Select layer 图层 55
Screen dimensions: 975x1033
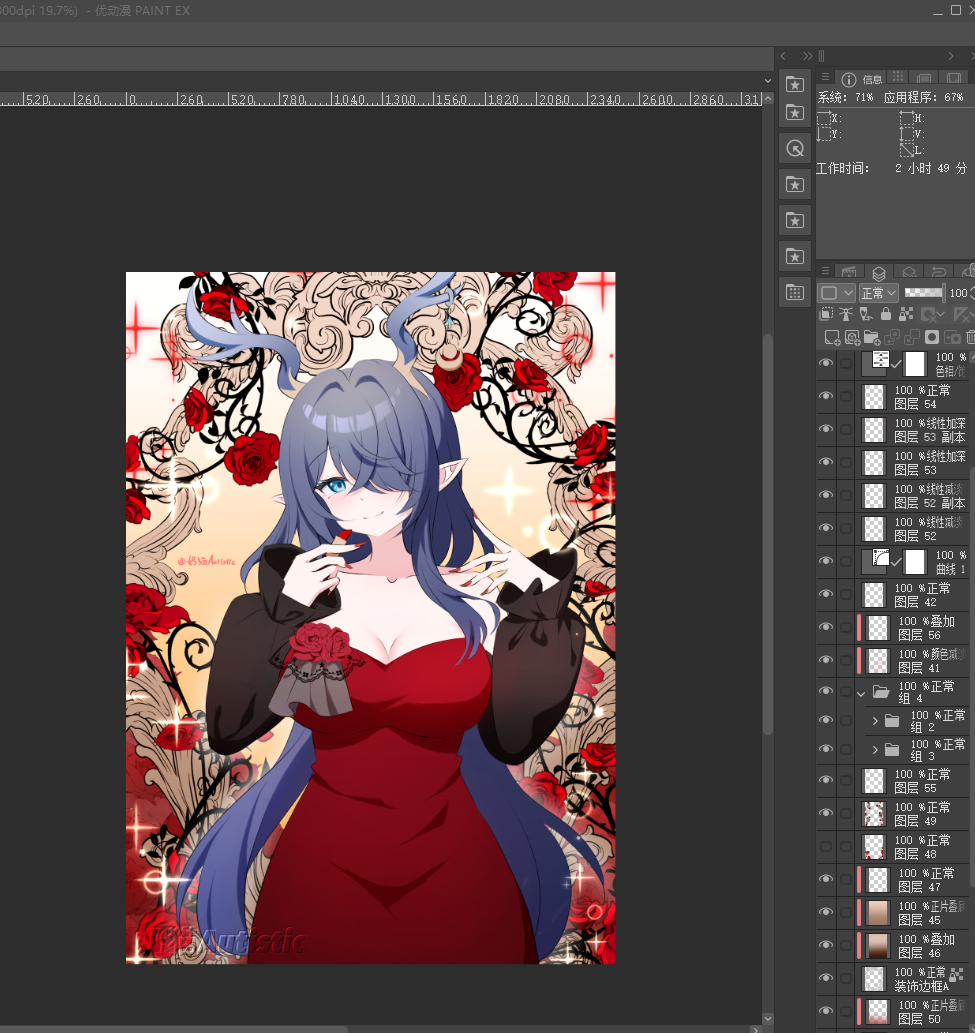(x=922, y=781)
